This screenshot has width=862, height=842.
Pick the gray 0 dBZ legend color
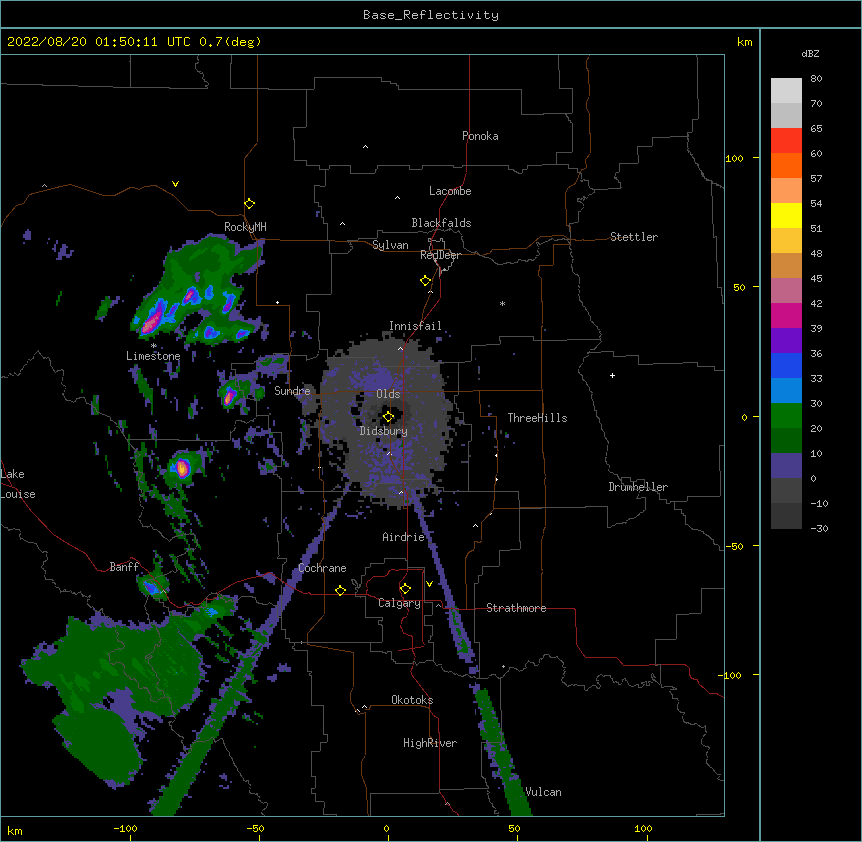click(x=786, y=491)
